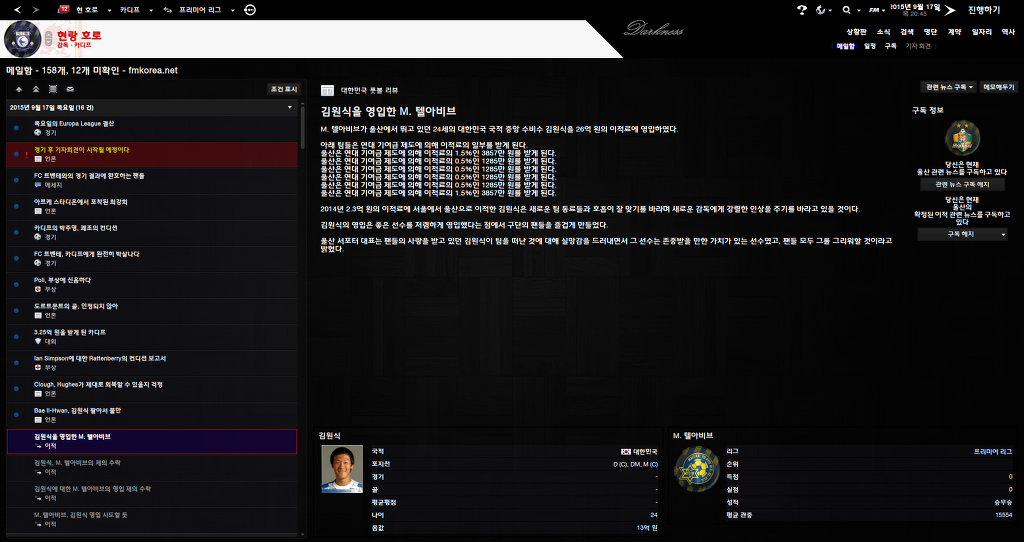Open message 카디프의 박주영, 최조의 컨디션
Image resolution: width=1024 pixels, height=542 pixels.
[x=152, y=232]
